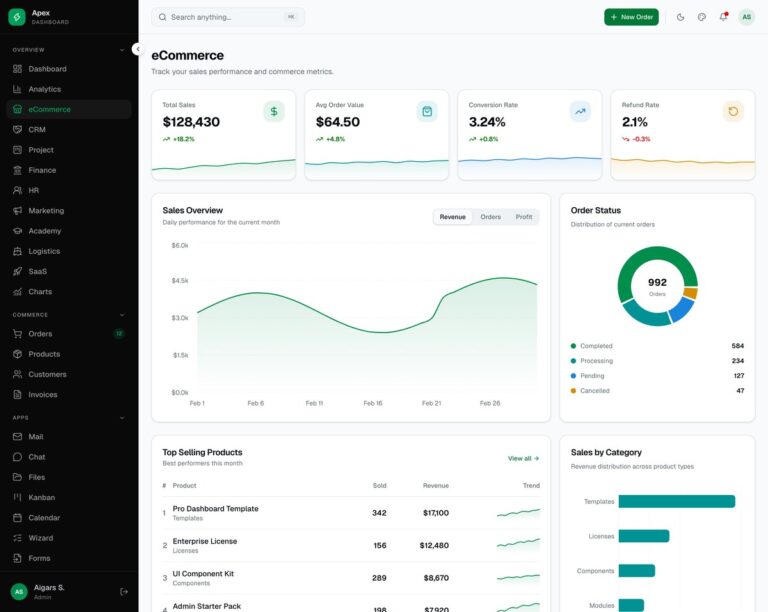
Task: Open Mail app in sidebar
Action: pyautogui.click(x=69, y=437)
